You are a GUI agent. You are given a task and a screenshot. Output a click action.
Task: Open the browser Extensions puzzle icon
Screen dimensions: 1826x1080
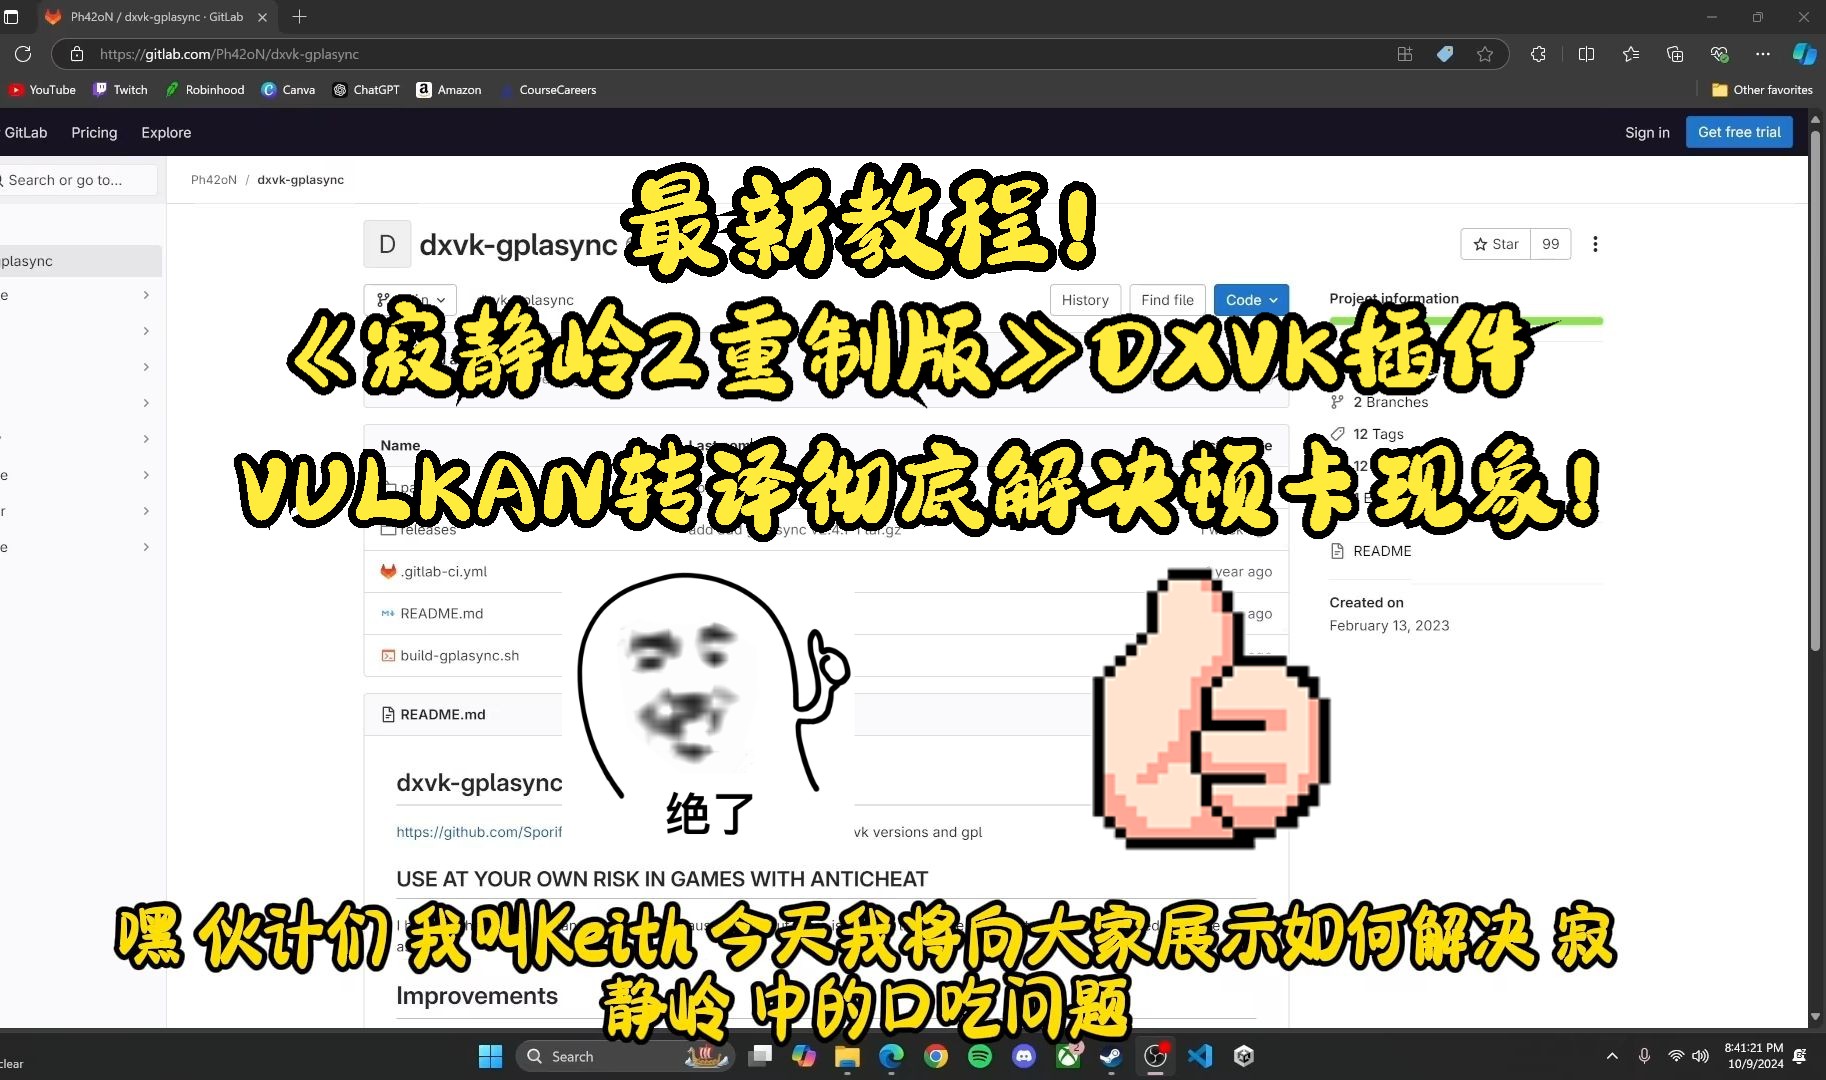pos(1539,54)
